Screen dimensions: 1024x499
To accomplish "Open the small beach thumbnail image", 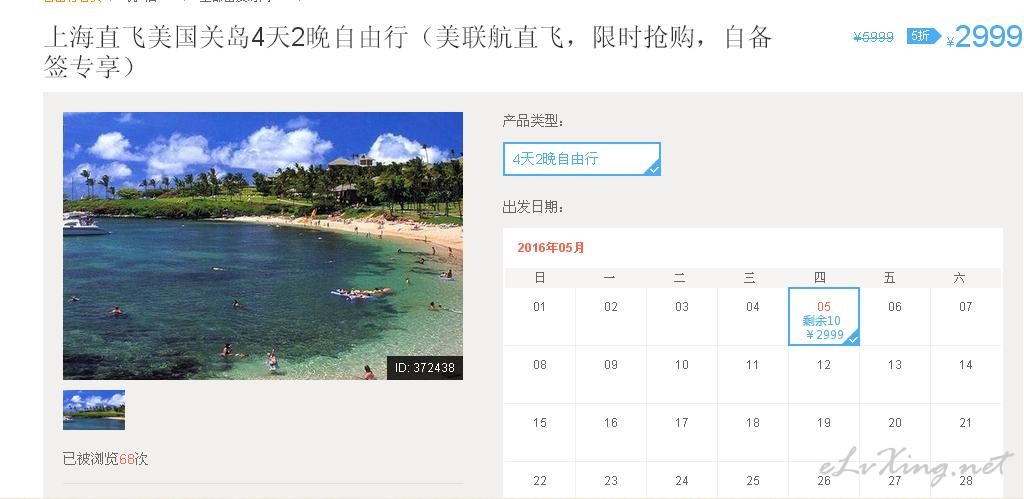I will pos(94,410).
